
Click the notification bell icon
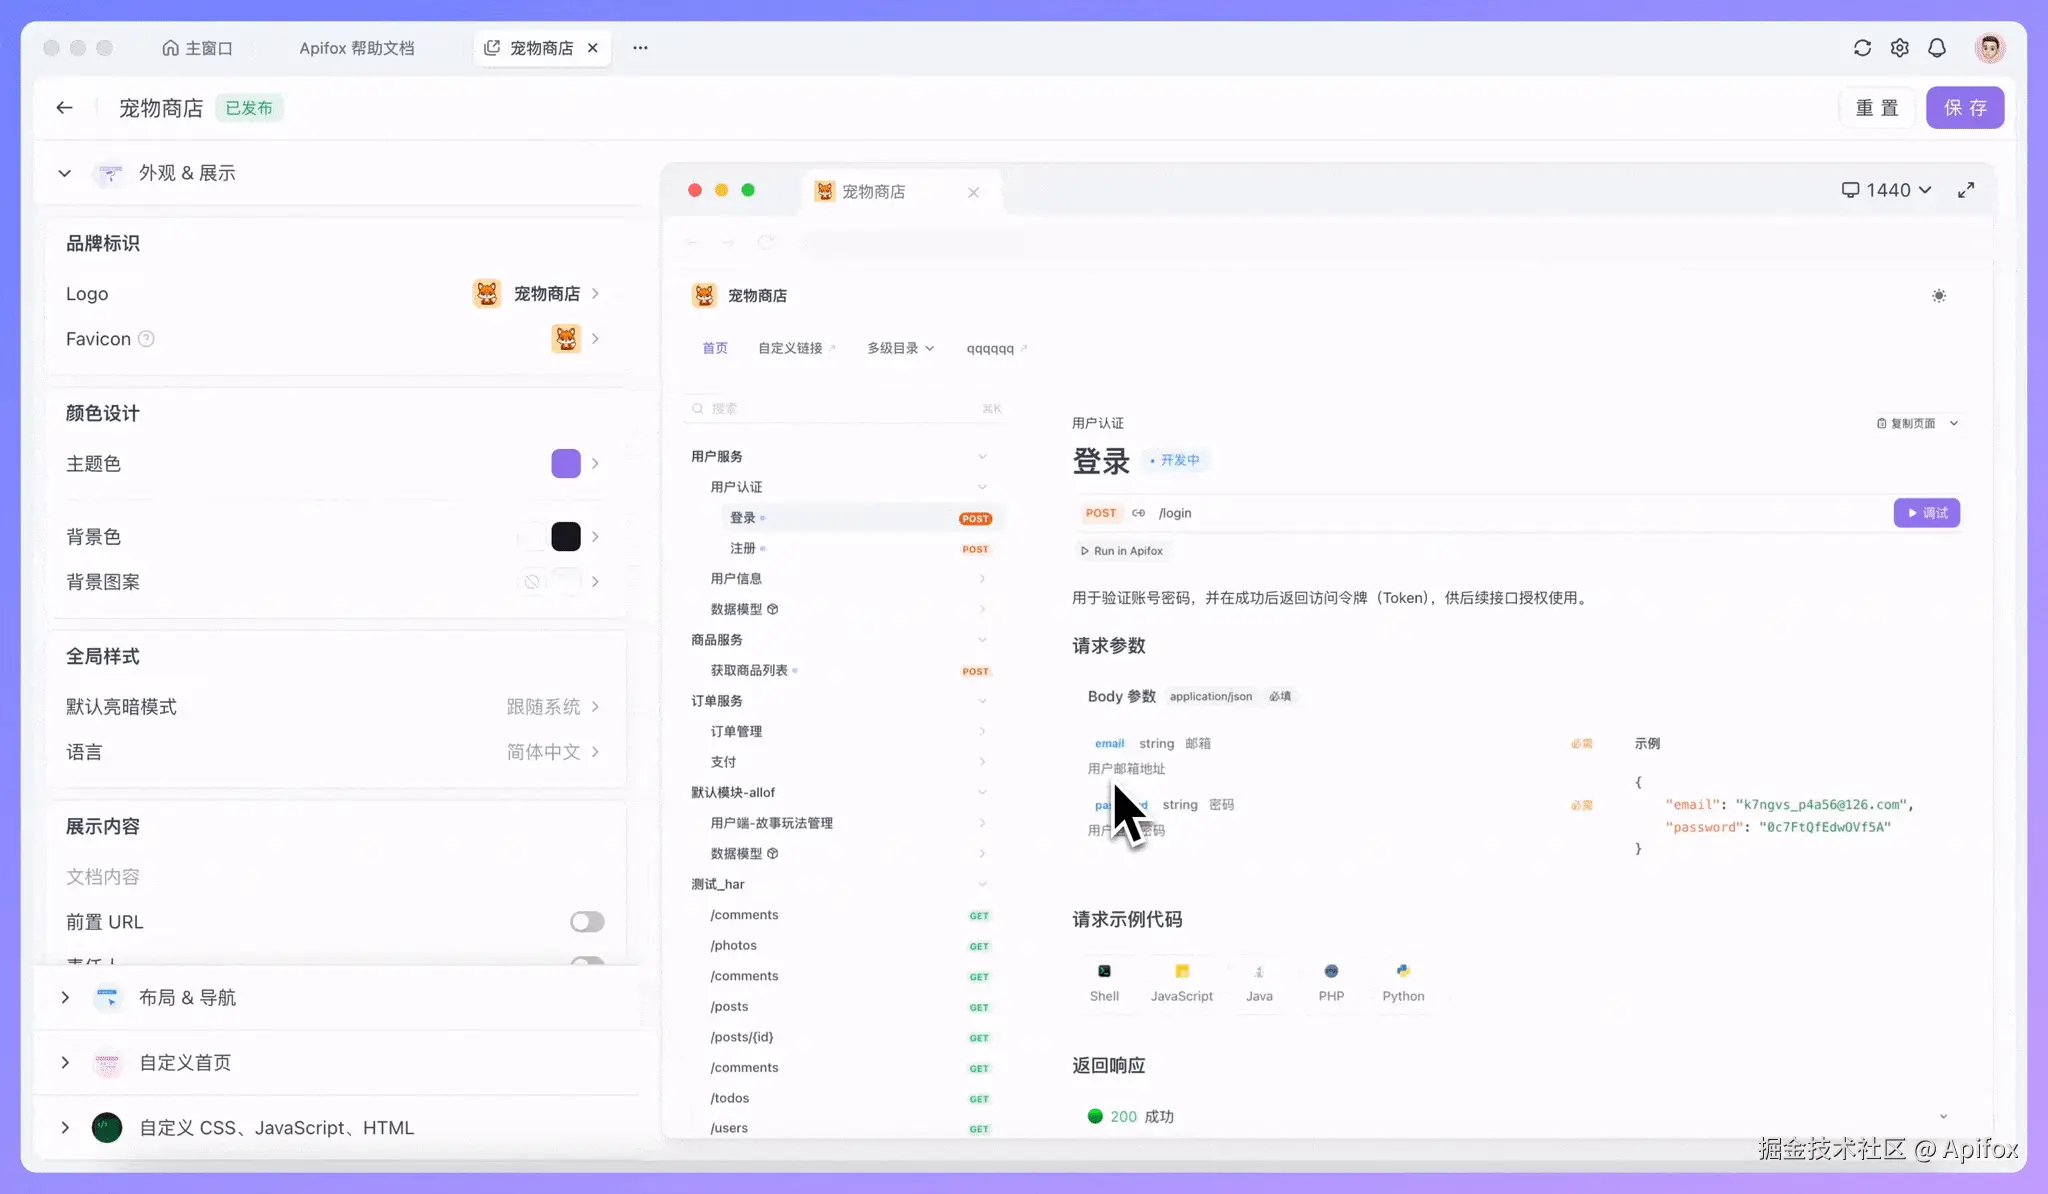click(x=1937, y=48)
